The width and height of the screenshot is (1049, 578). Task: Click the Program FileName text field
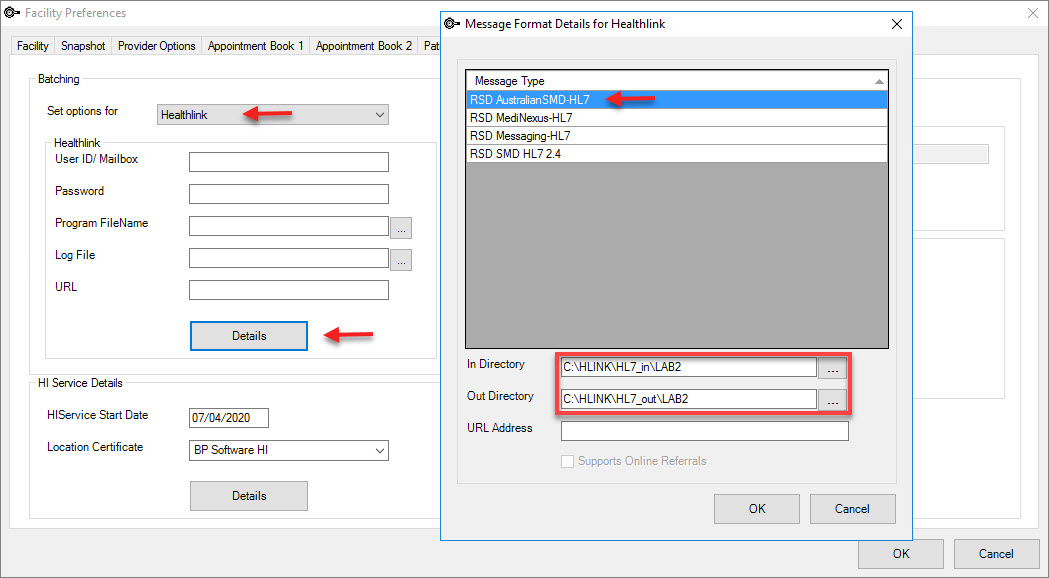click(x=289, y=226)
